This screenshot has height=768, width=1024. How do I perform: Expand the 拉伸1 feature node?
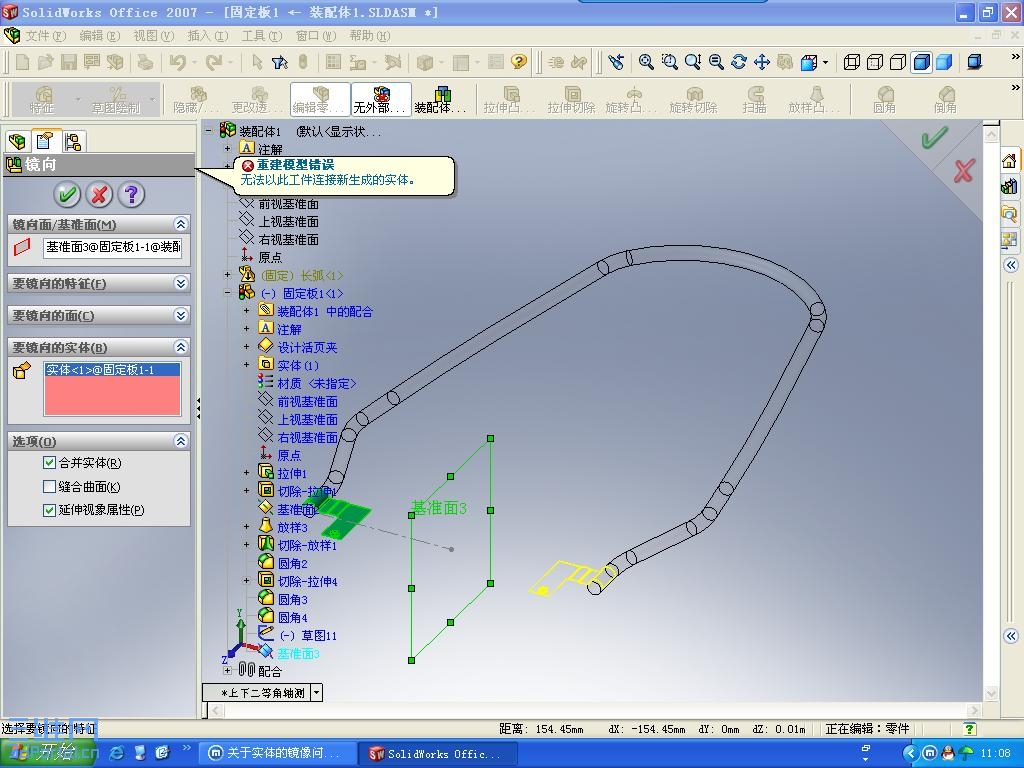coord(246,472)
